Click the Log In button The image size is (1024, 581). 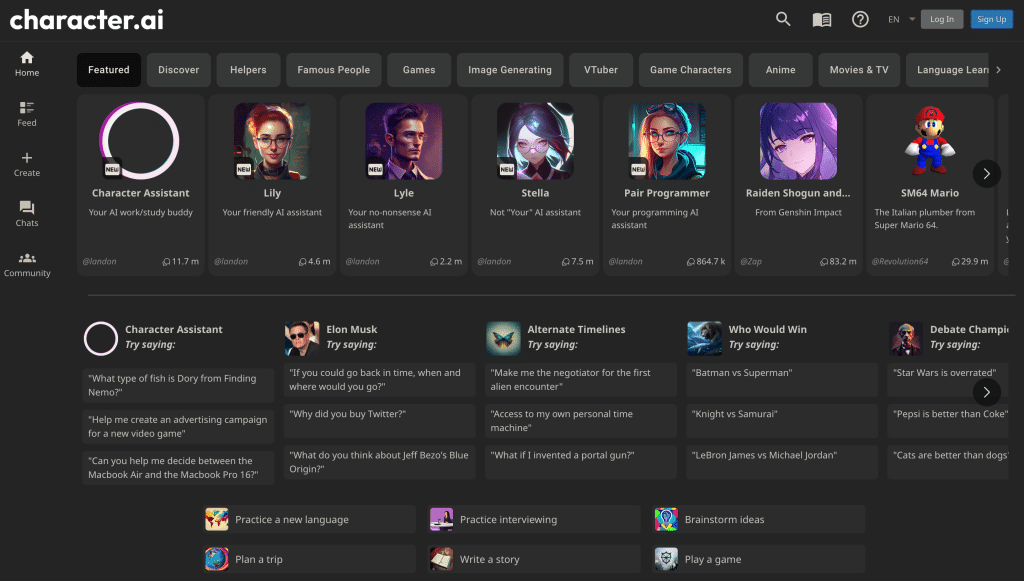pyautogui.click(x=941, y=19)
